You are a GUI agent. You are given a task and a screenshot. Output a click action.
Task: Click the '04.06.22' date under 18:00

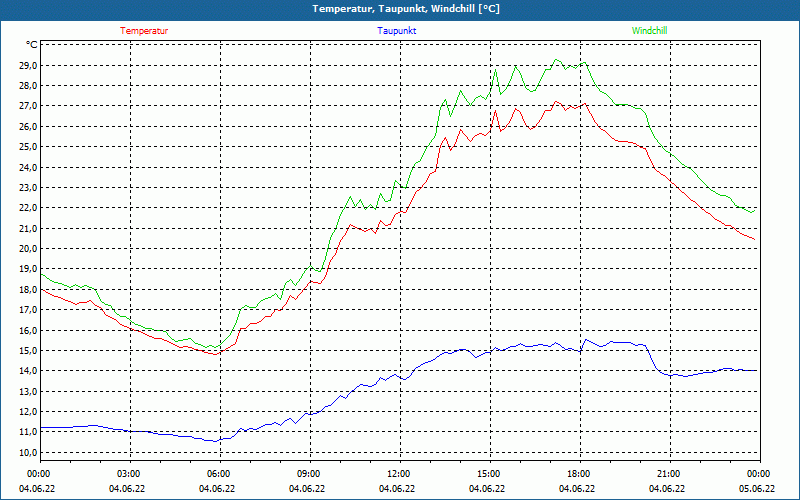[577, 489]
